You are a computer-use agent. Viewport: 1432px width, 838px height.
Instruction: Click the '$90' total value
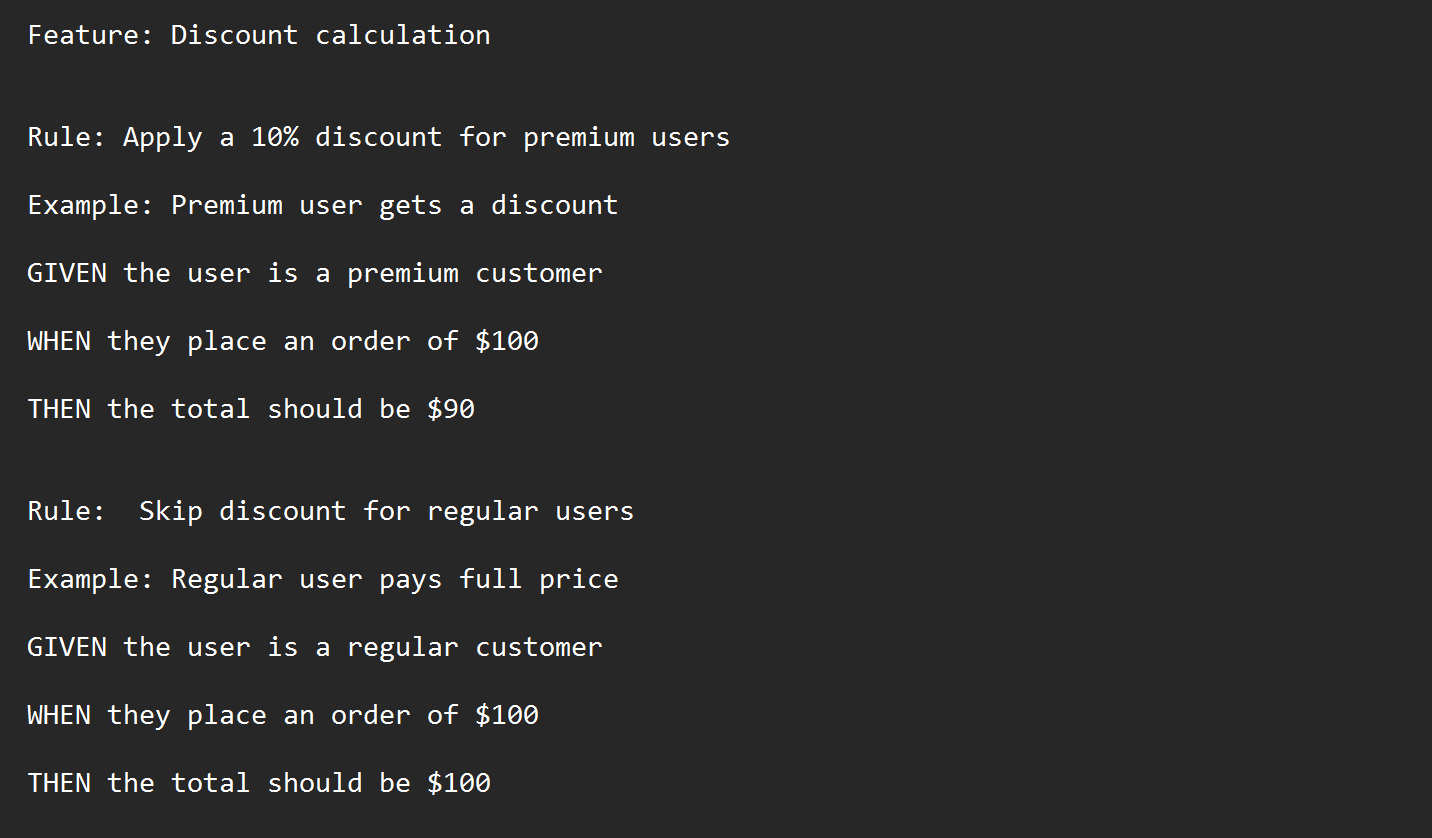(450, 409)
